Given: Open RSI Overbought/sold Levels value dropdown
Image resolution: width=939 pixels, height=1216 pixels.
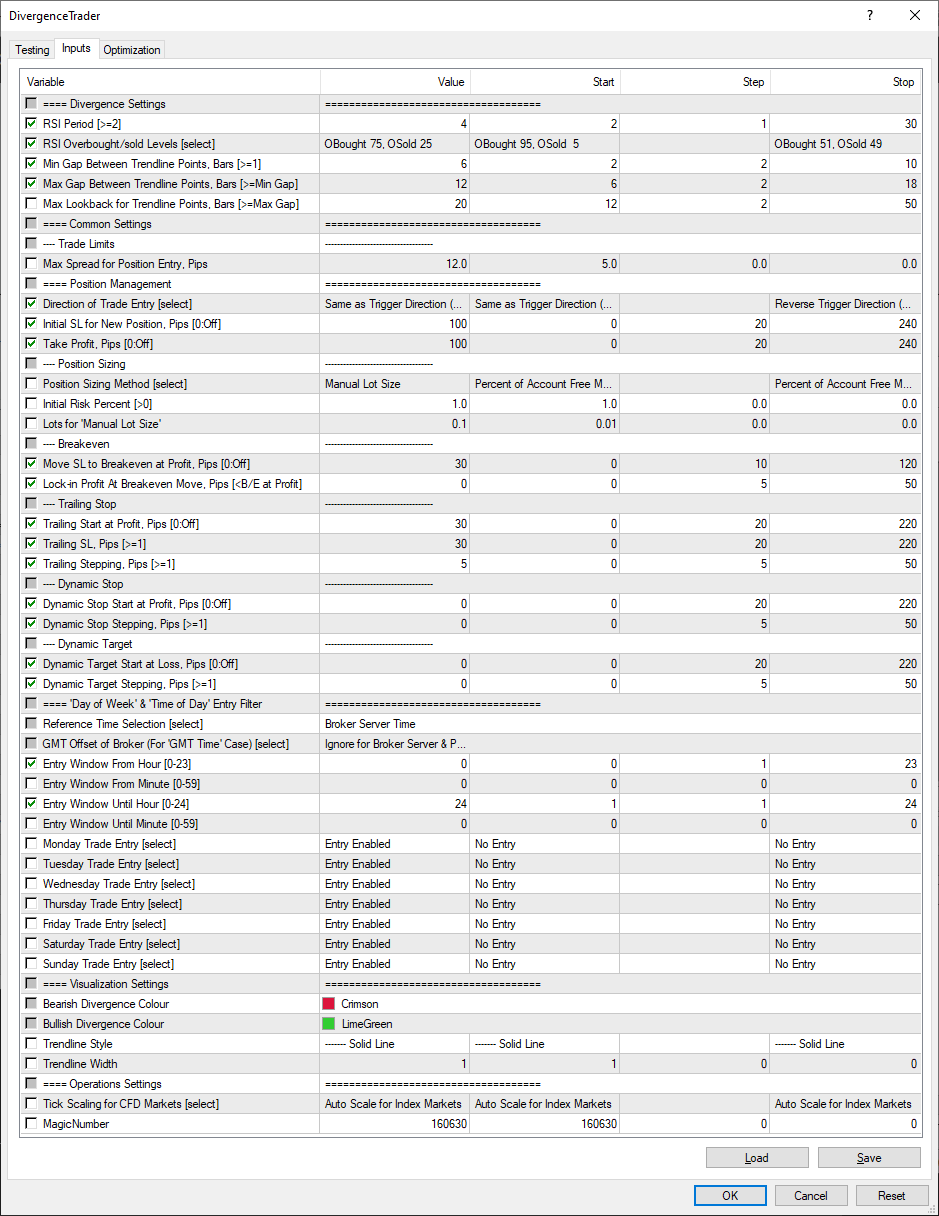Looking at the screenshot, I should pos(394,144).
